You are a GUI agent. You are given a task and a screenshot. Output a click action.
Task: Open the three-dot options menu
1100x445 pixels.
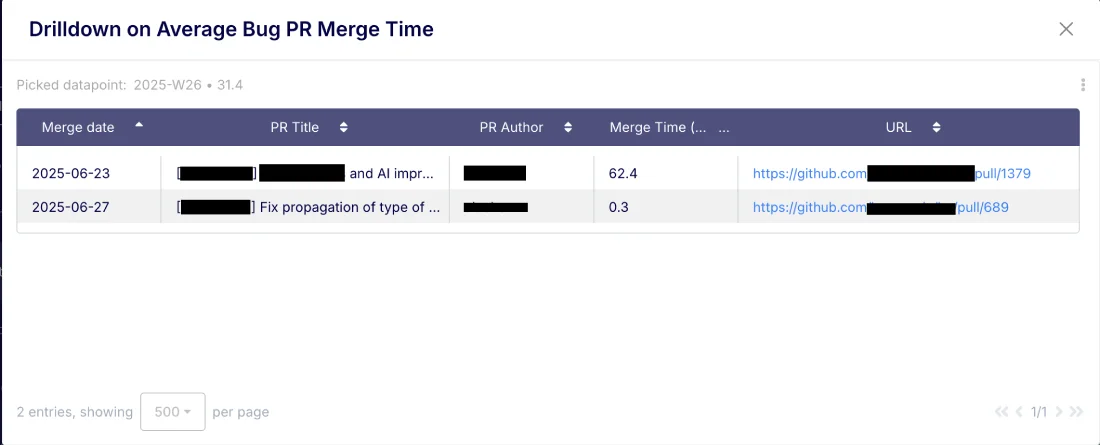pos(1083,85)
